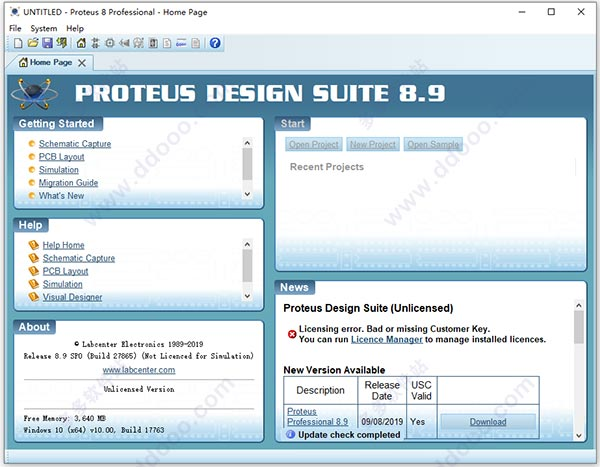Click the Download button for Professional 8.9
Screen dimensions: 600x467
tap(488, 421)
